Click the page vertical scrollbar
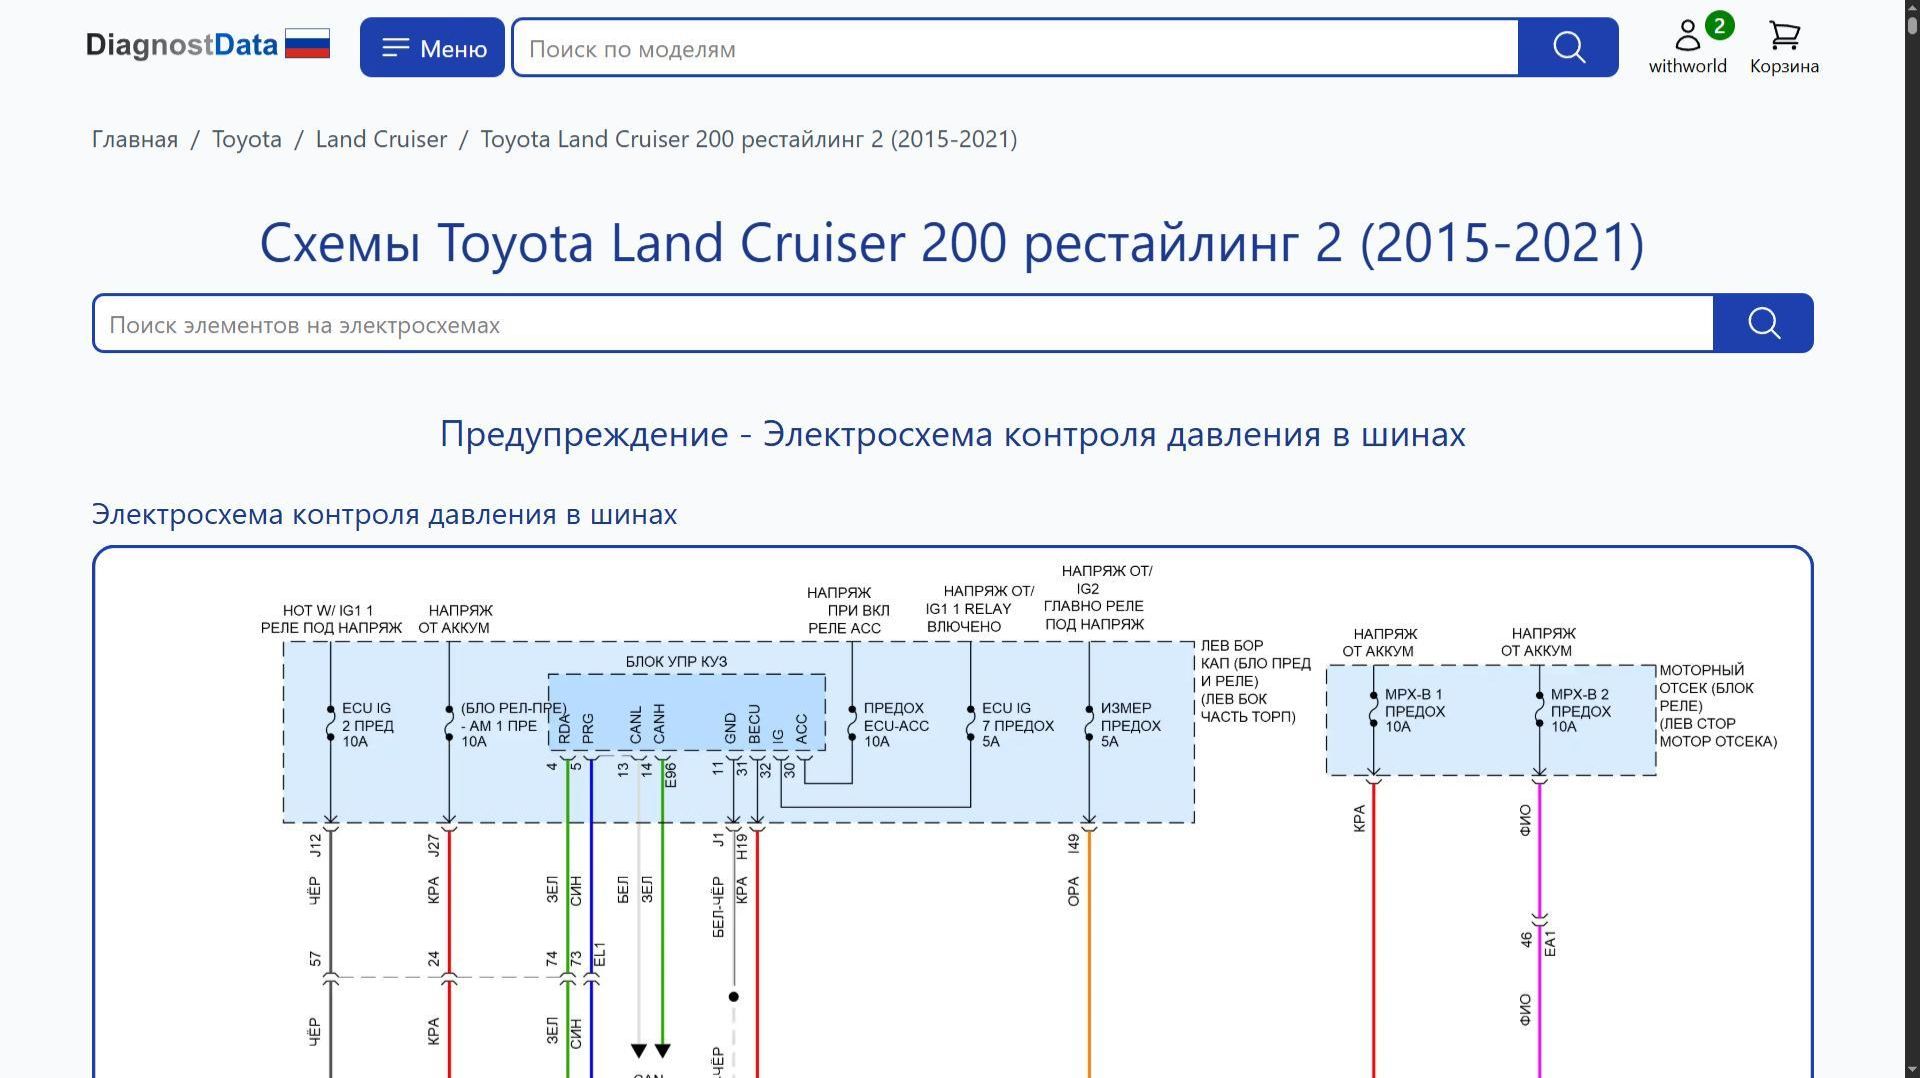Screen dimensions: 1920x1078 tap(1912, 539)
